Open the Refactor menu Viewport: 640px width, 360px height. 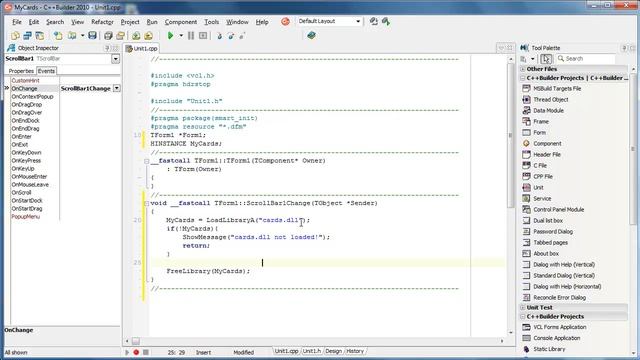[102, 22]
